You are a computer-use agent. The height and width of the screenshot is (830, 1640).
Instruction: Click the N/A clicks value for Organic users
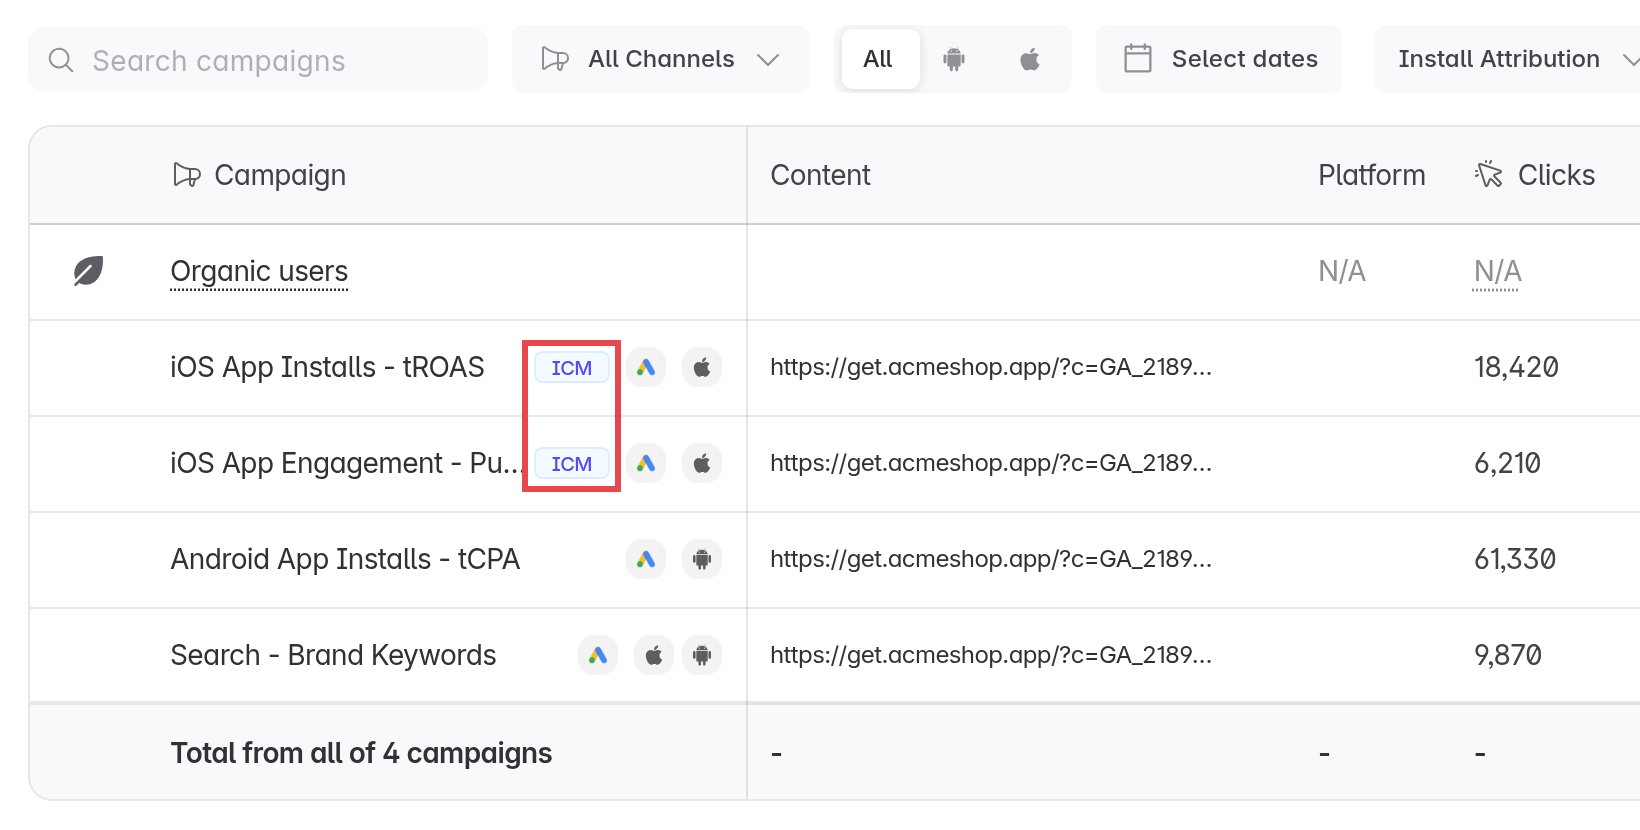(1497, 271)
